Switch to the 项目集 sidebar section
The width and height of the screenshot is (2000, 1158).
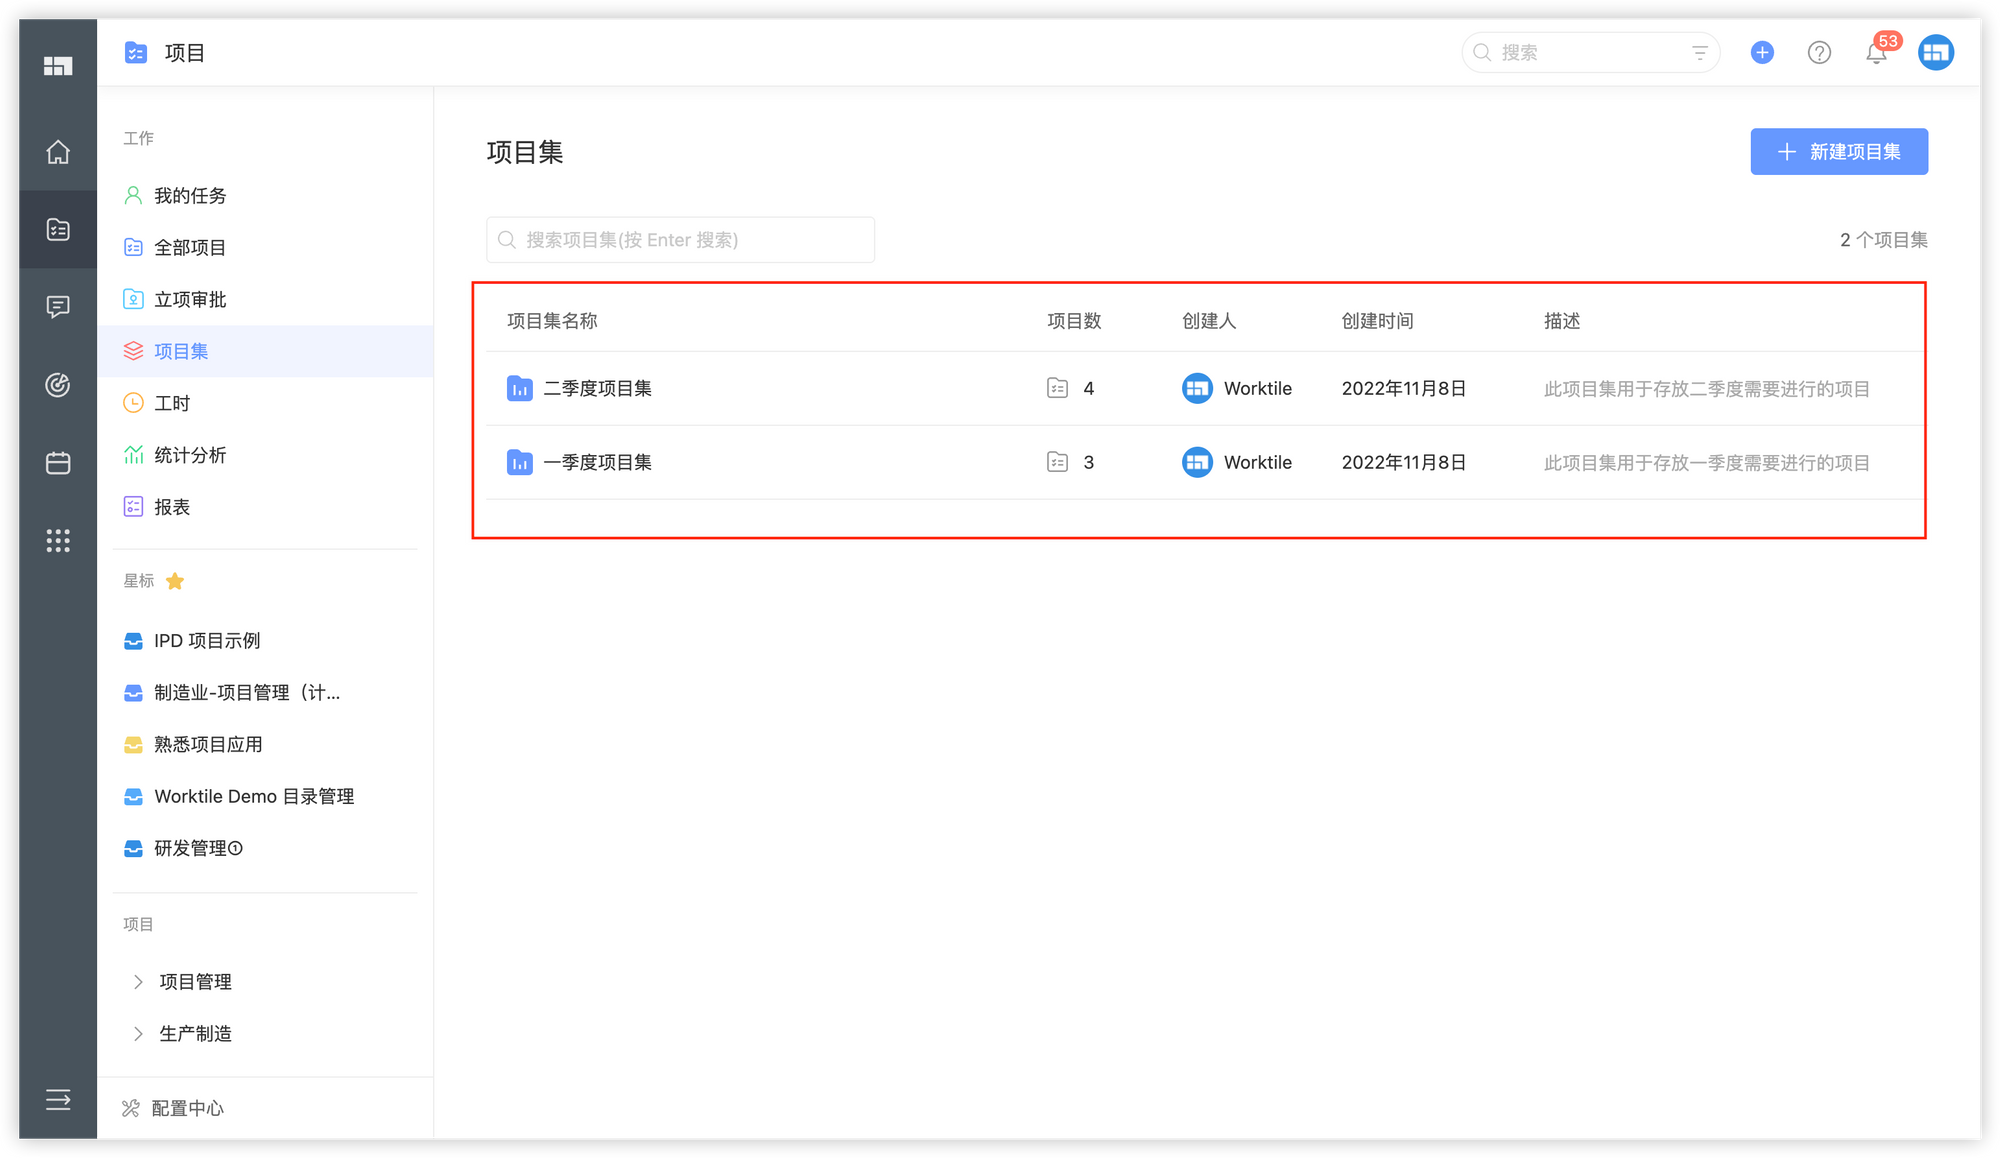pyautogui.click(x=180, y=351)
